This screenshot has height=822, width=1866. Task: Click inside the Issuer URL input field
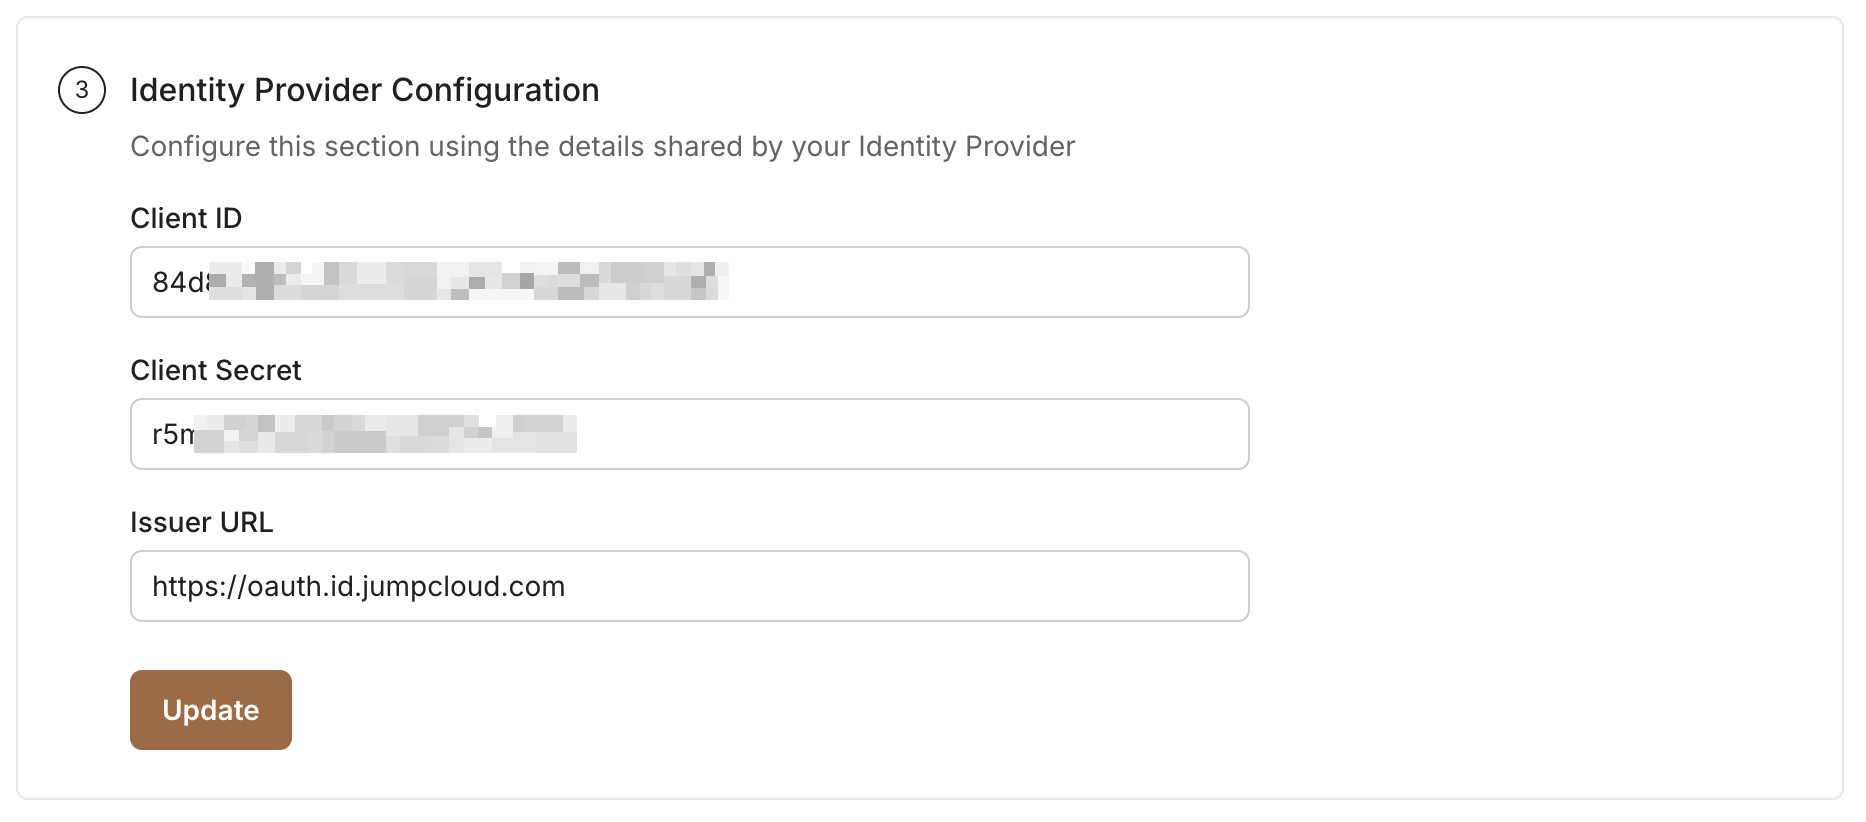coord(688,586)
